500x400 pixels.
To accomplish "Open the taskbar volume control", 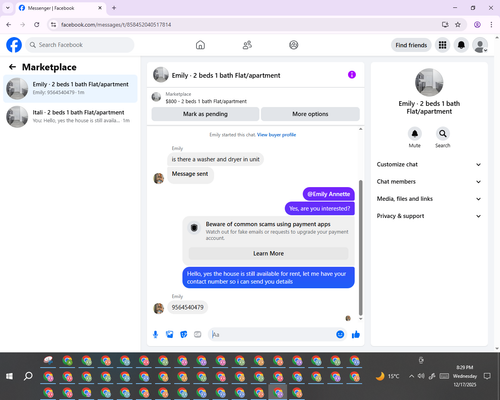I will [x=421, y=376].
